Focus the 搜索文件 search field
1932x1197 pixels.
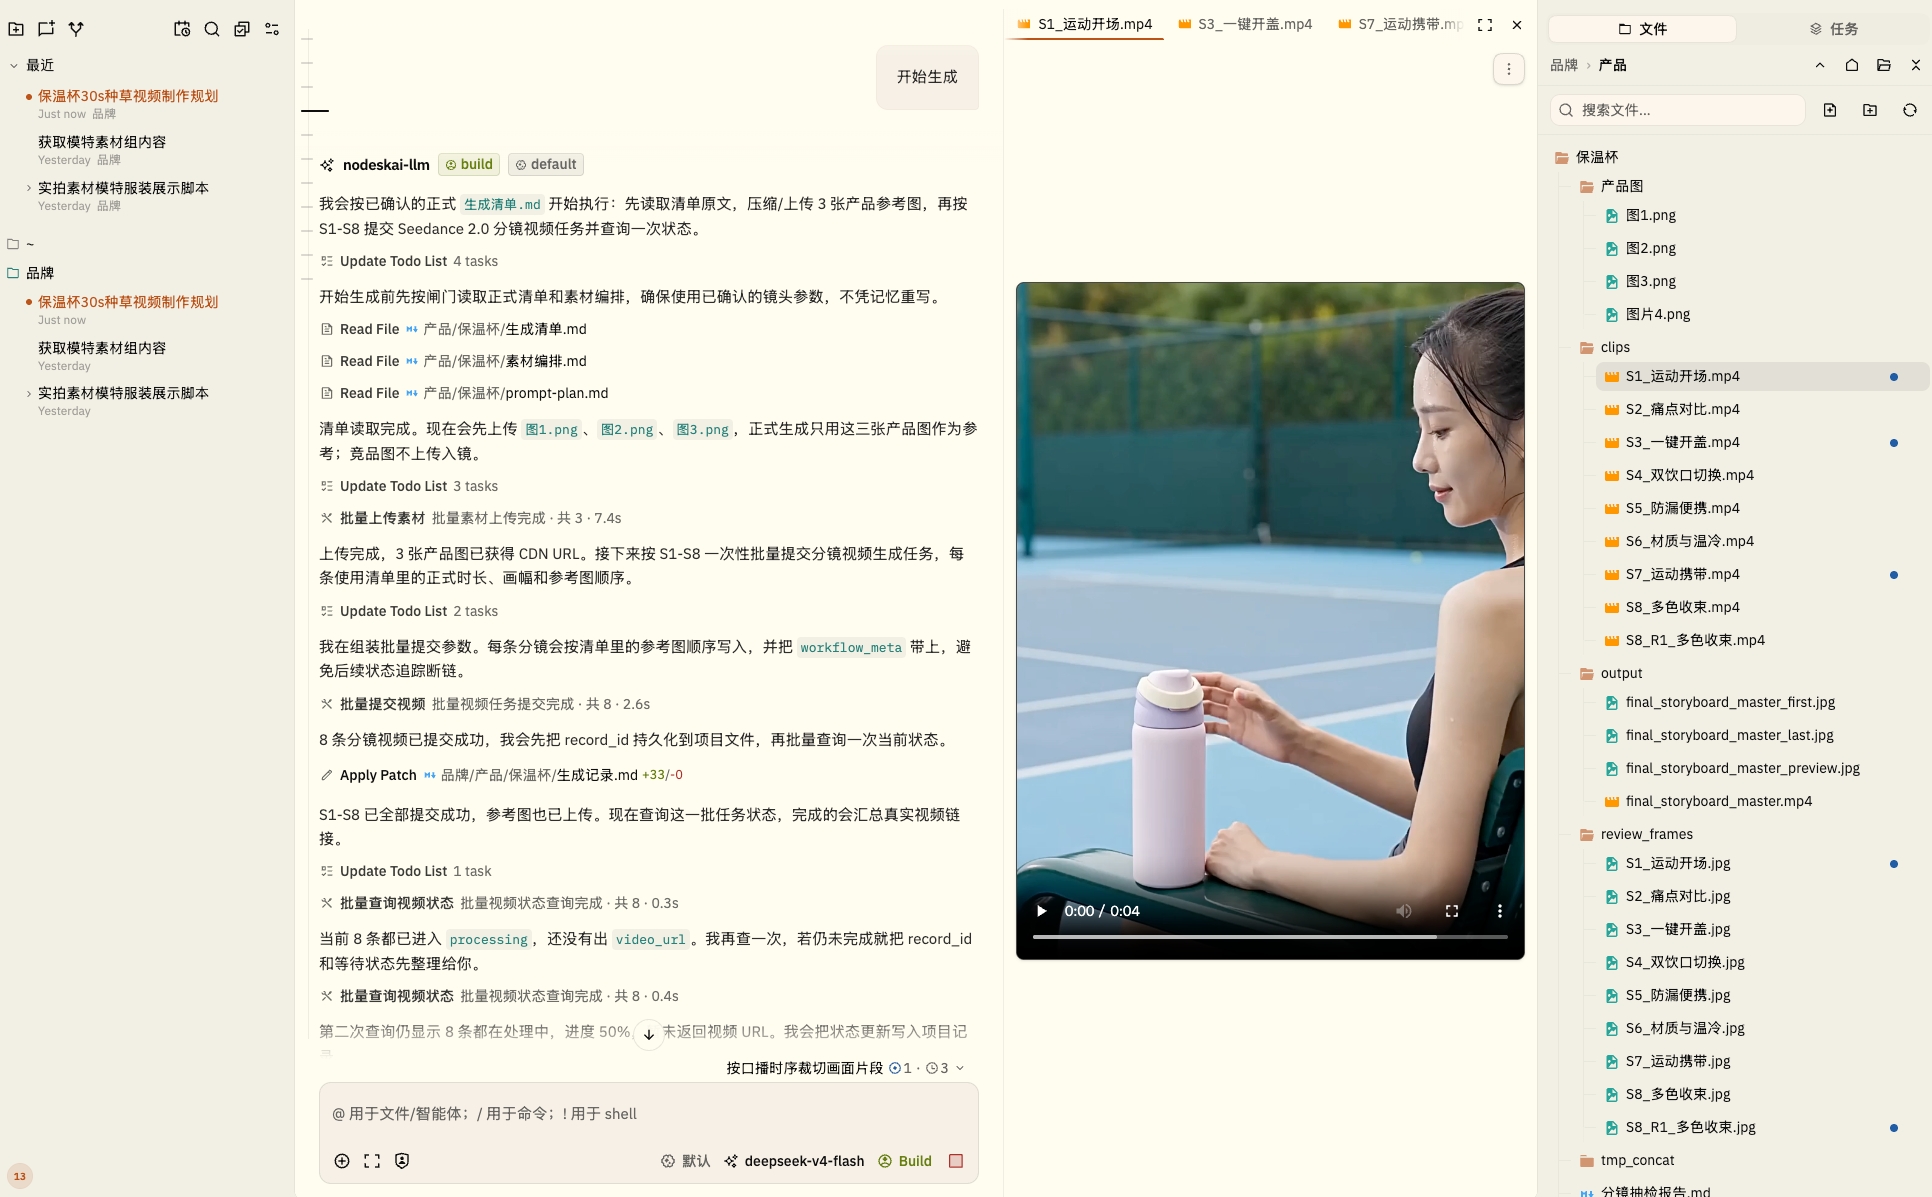pyautogui.click(x=1678, y=110)
